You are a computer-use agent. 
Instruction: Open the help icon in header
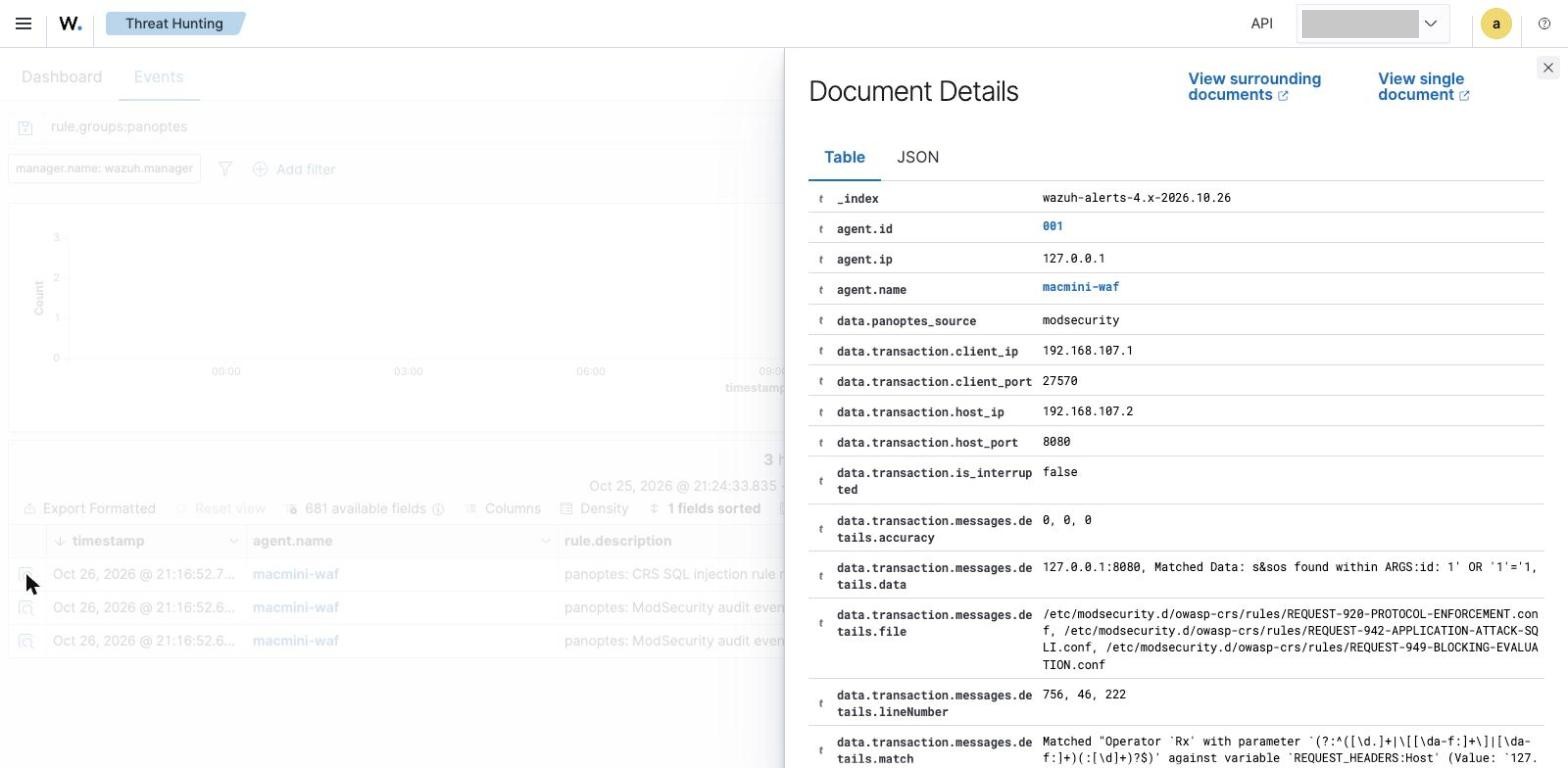pyautogui.click(x=1544, y=24)
